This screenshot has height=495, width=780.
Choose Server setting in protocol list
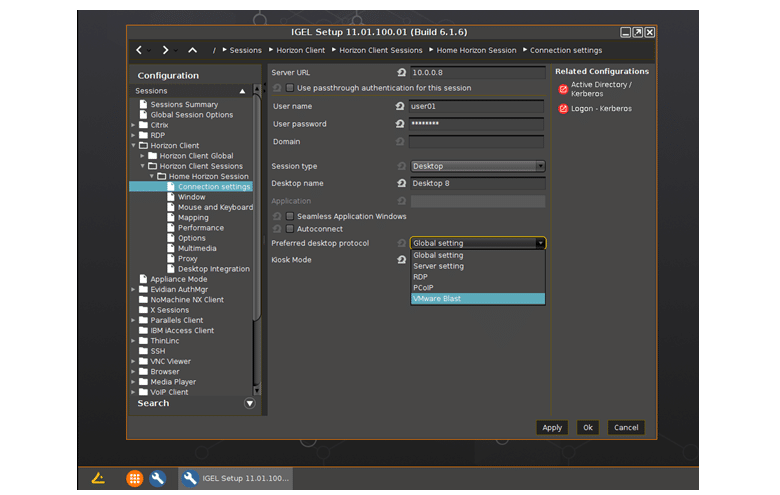tap(478, 266)
